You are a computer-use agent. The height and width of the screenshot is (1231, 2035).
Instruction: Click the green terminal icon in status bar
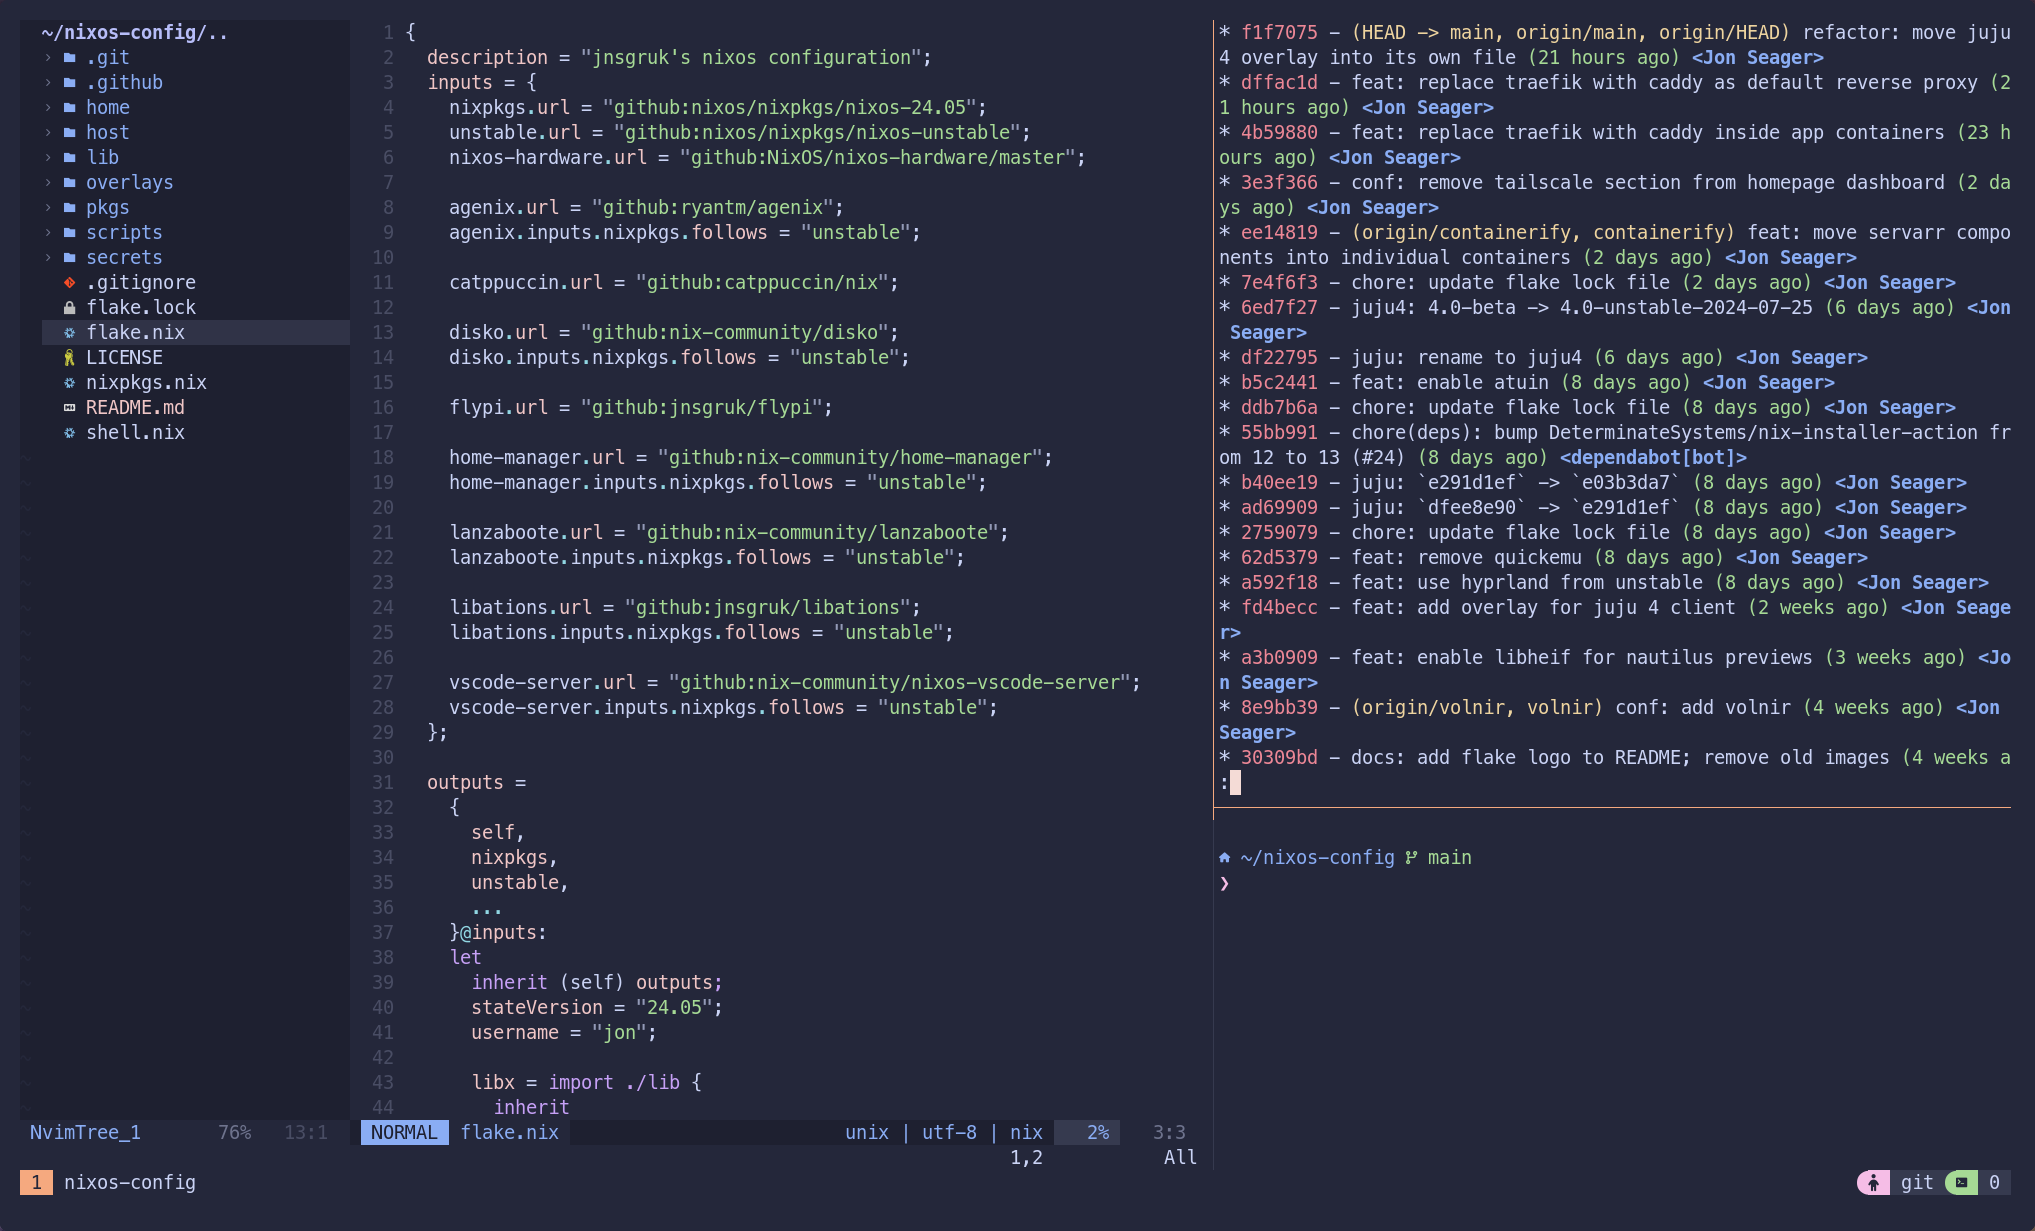coord(1962,1183)
